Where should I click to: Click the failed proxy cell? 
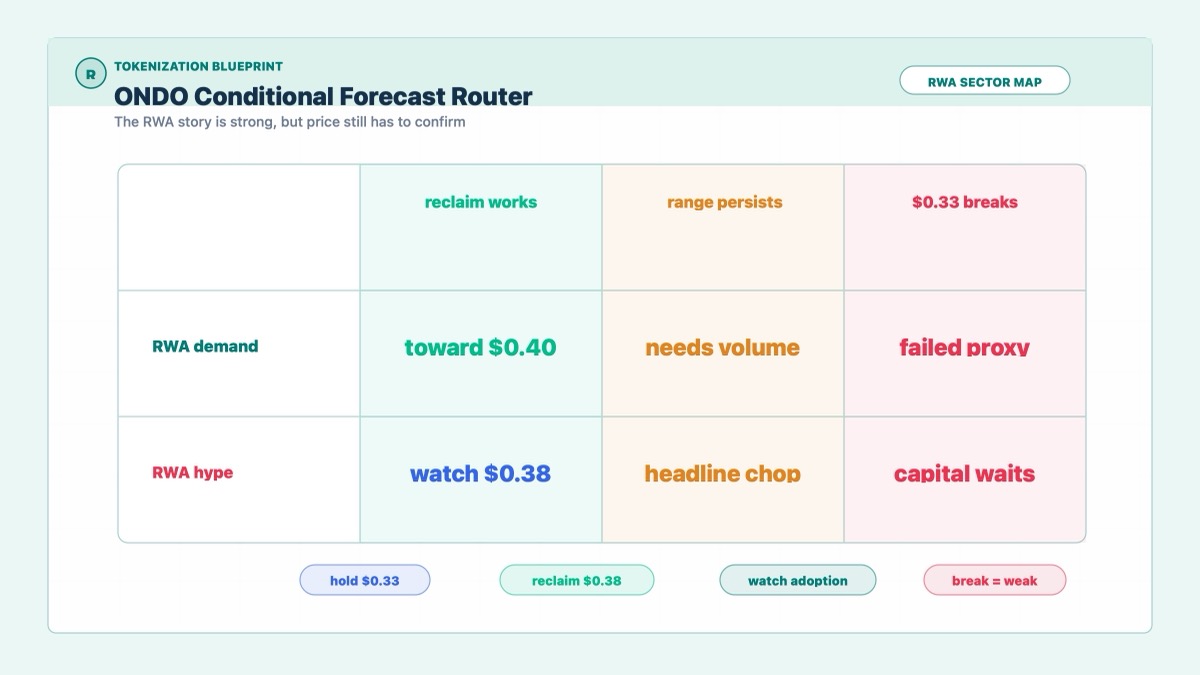coord(965,354)
